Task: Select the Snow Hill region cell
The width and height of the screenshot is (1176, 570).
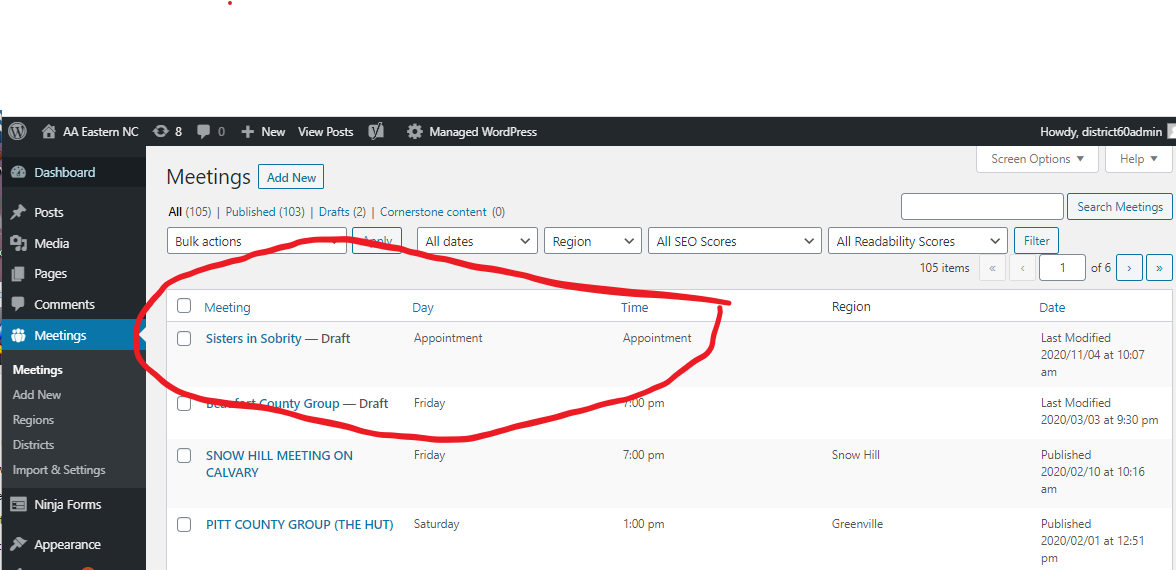Action: coord(856,455)
